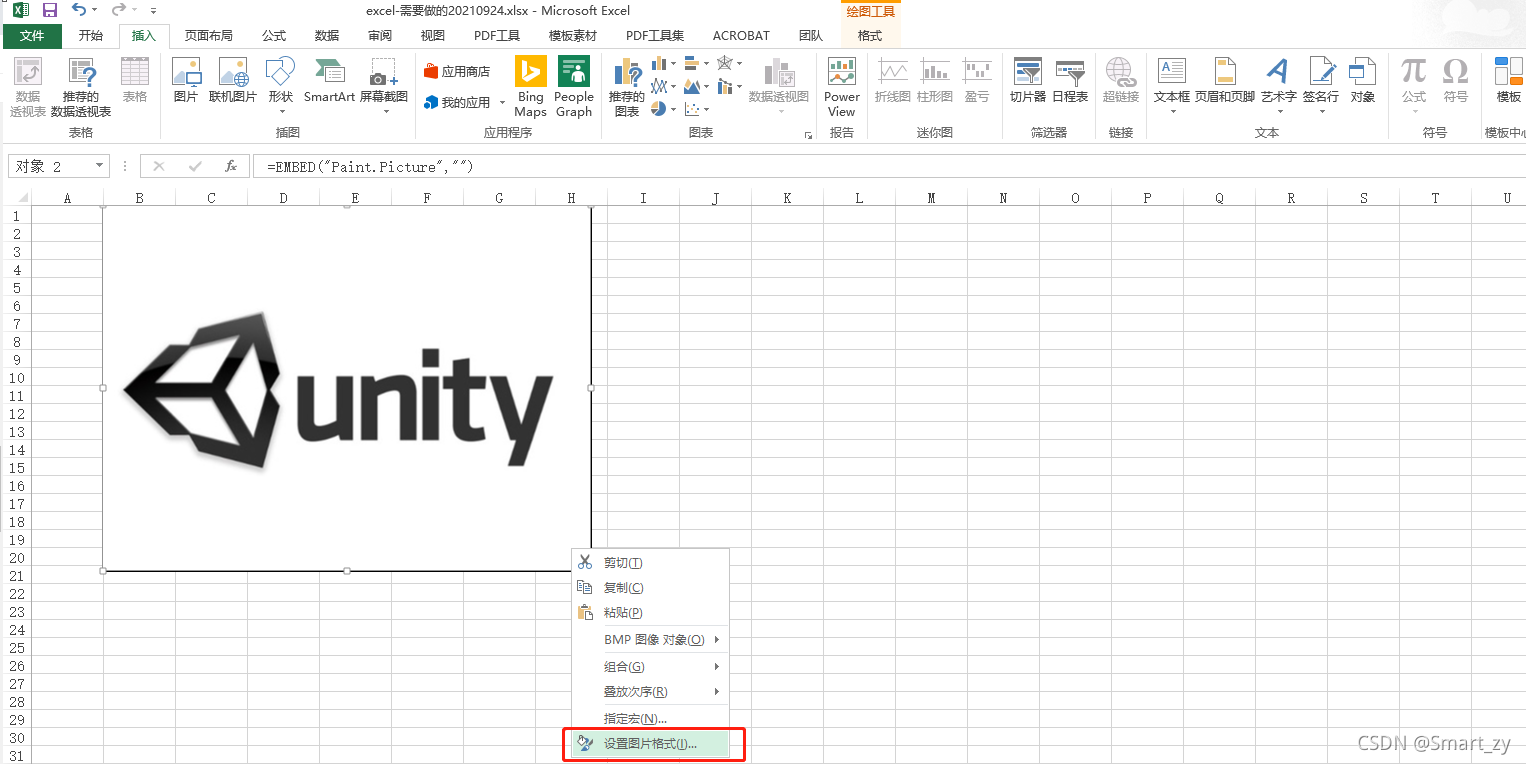Image resolution: width=1526 pixels, height=764 pixels.
Task: Insert an Equation
Action: (1414, 85)
